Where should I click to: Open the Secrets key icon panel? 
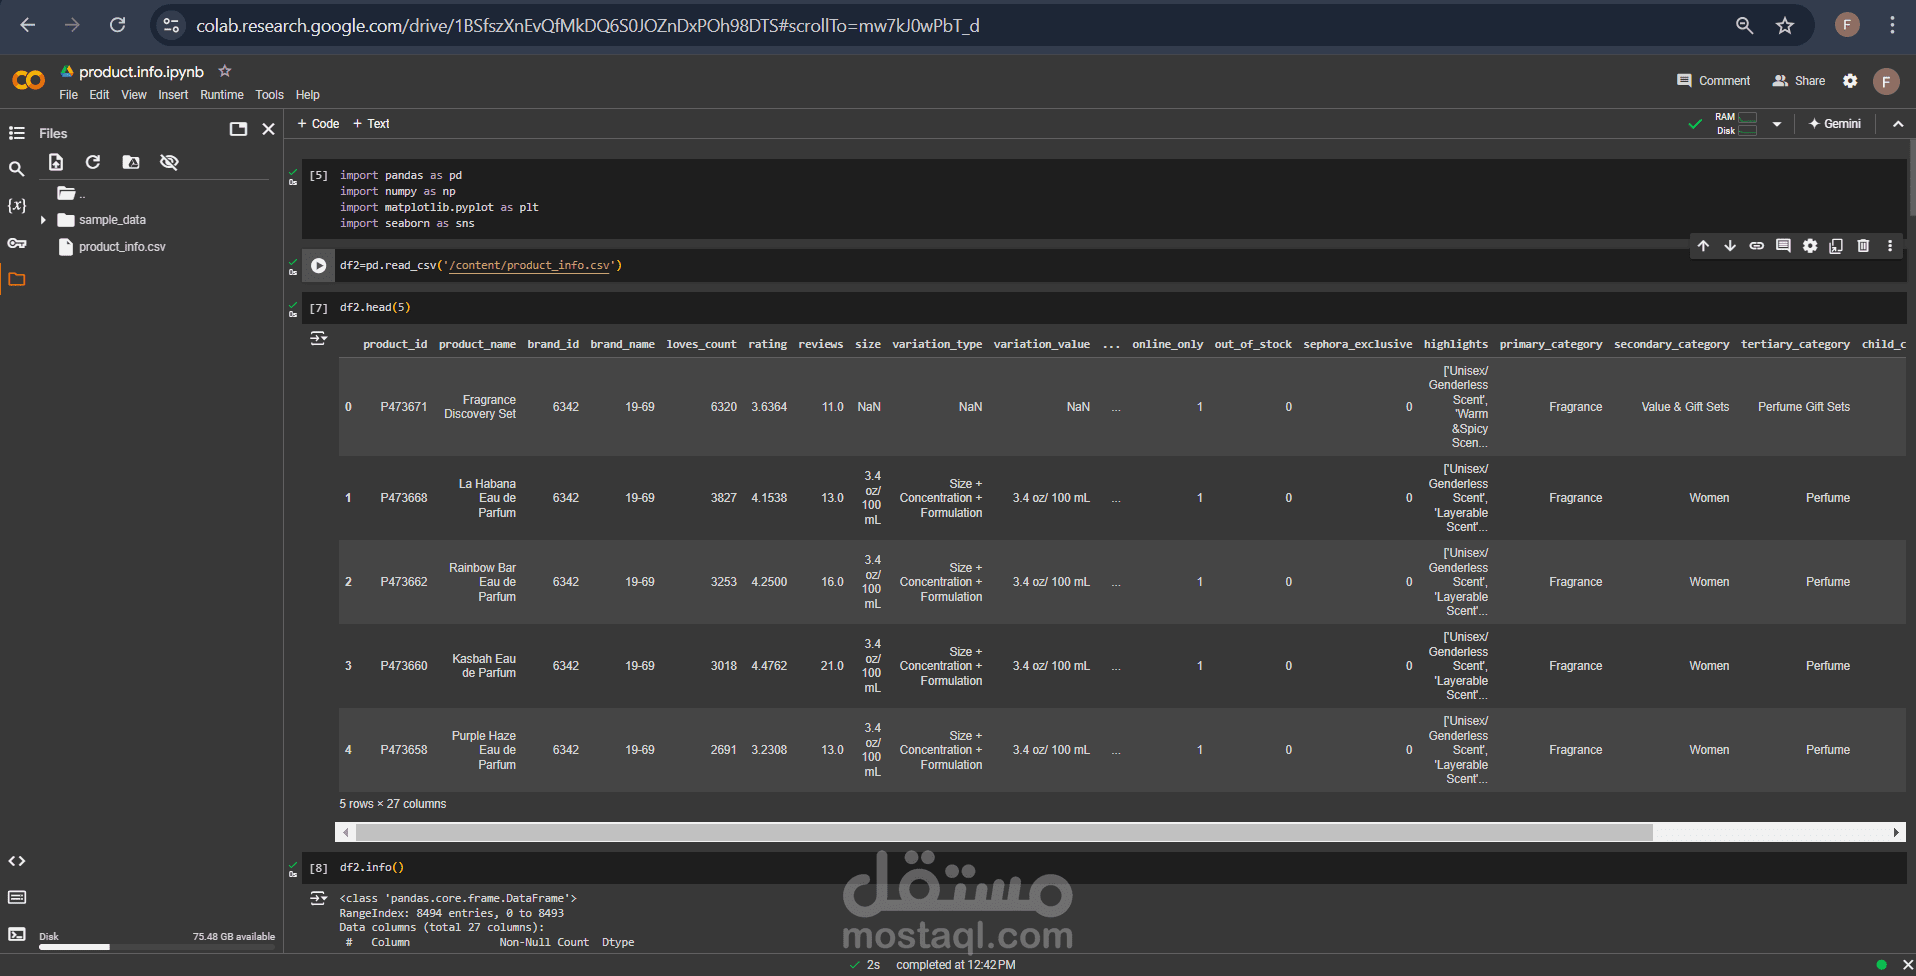[17, 243]
